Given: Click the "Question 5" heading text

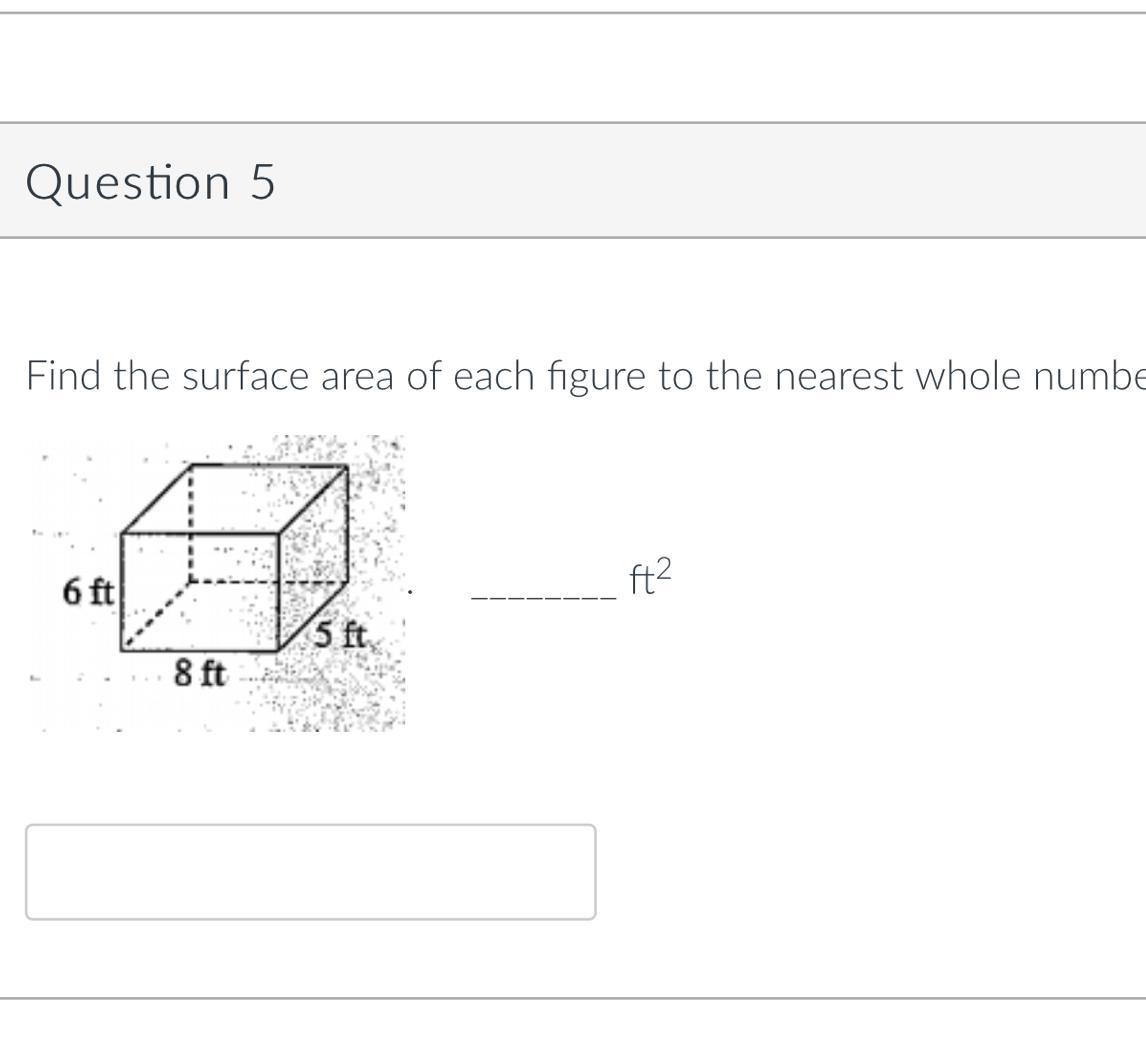Looking at the screenshot, I should tap(150, 182).
